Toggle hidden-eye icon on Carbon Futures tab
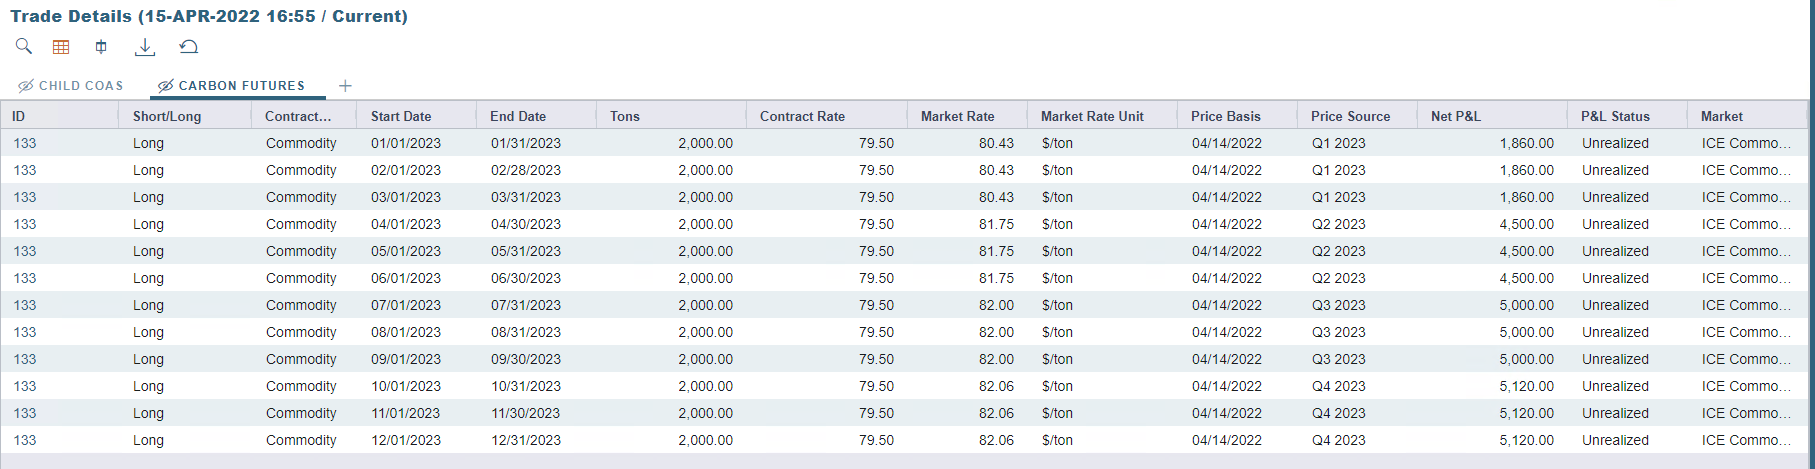Screen dimensions: 1815x469 (165, 86)
